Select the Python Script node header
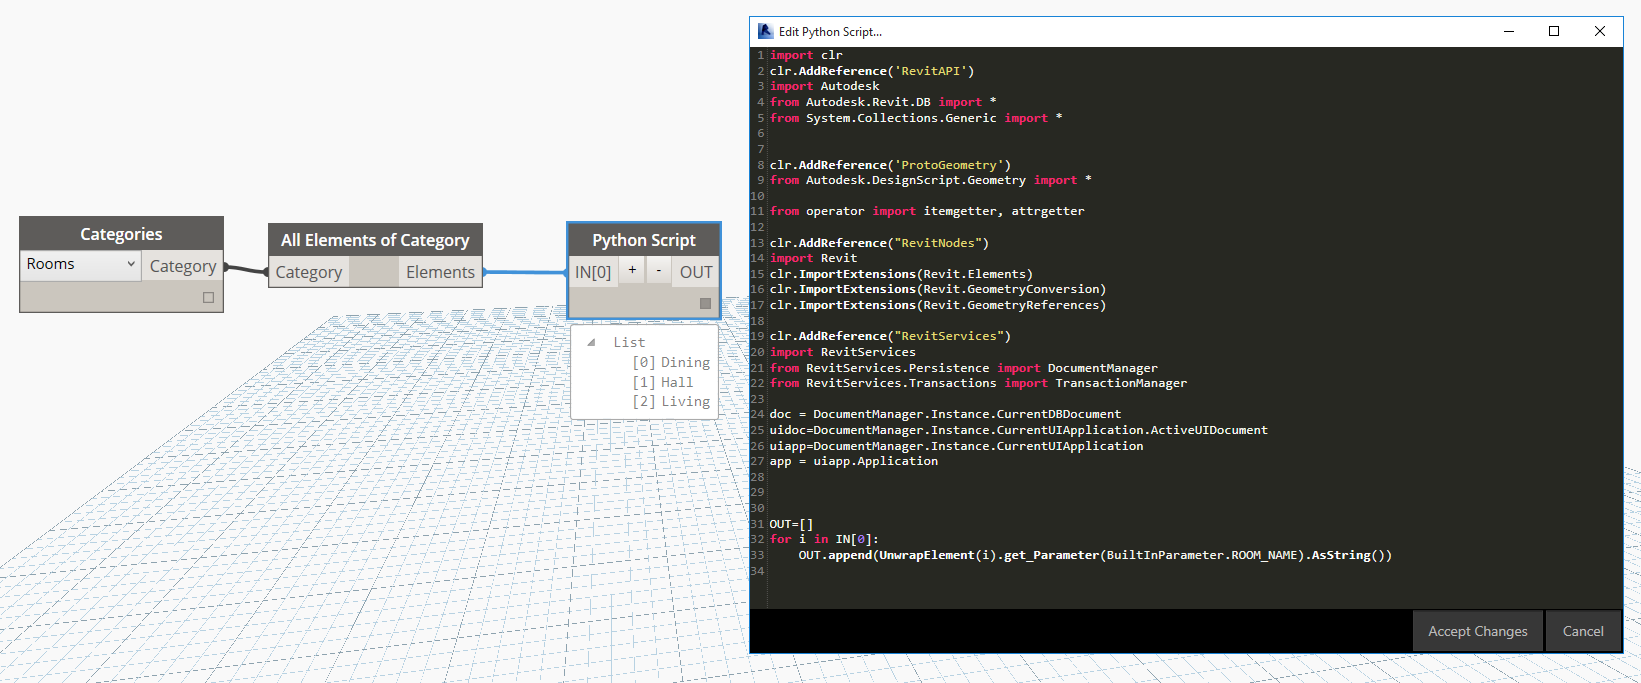The width and height of the screenshot is (1641, 683). (x=644, y=240)
